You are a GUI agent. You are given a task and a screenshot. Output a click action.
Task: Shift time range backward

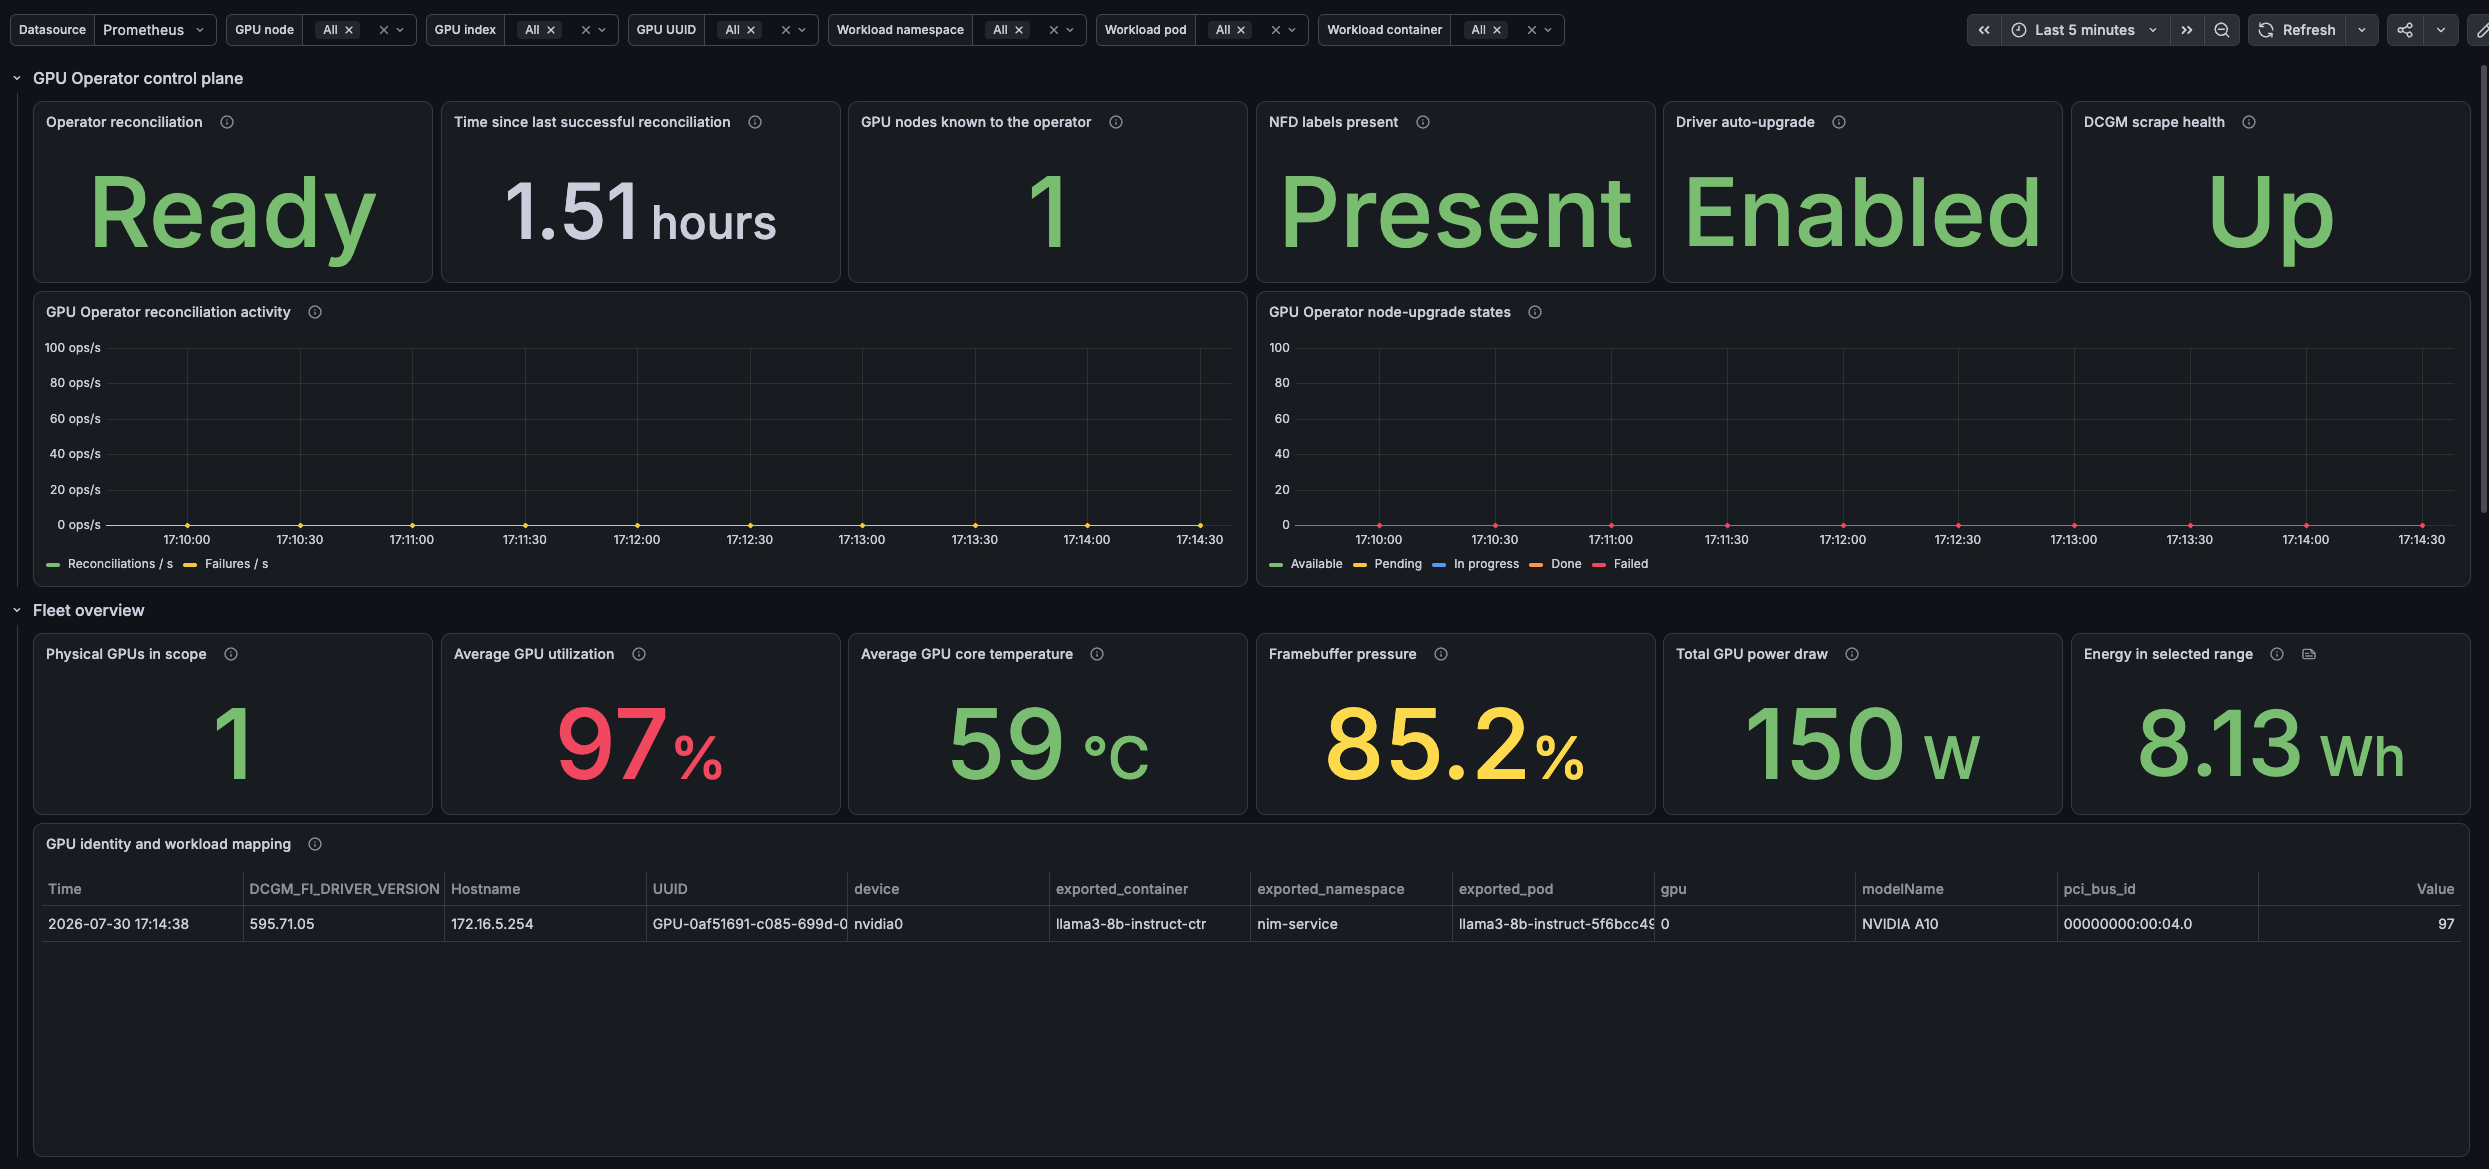1984,30
